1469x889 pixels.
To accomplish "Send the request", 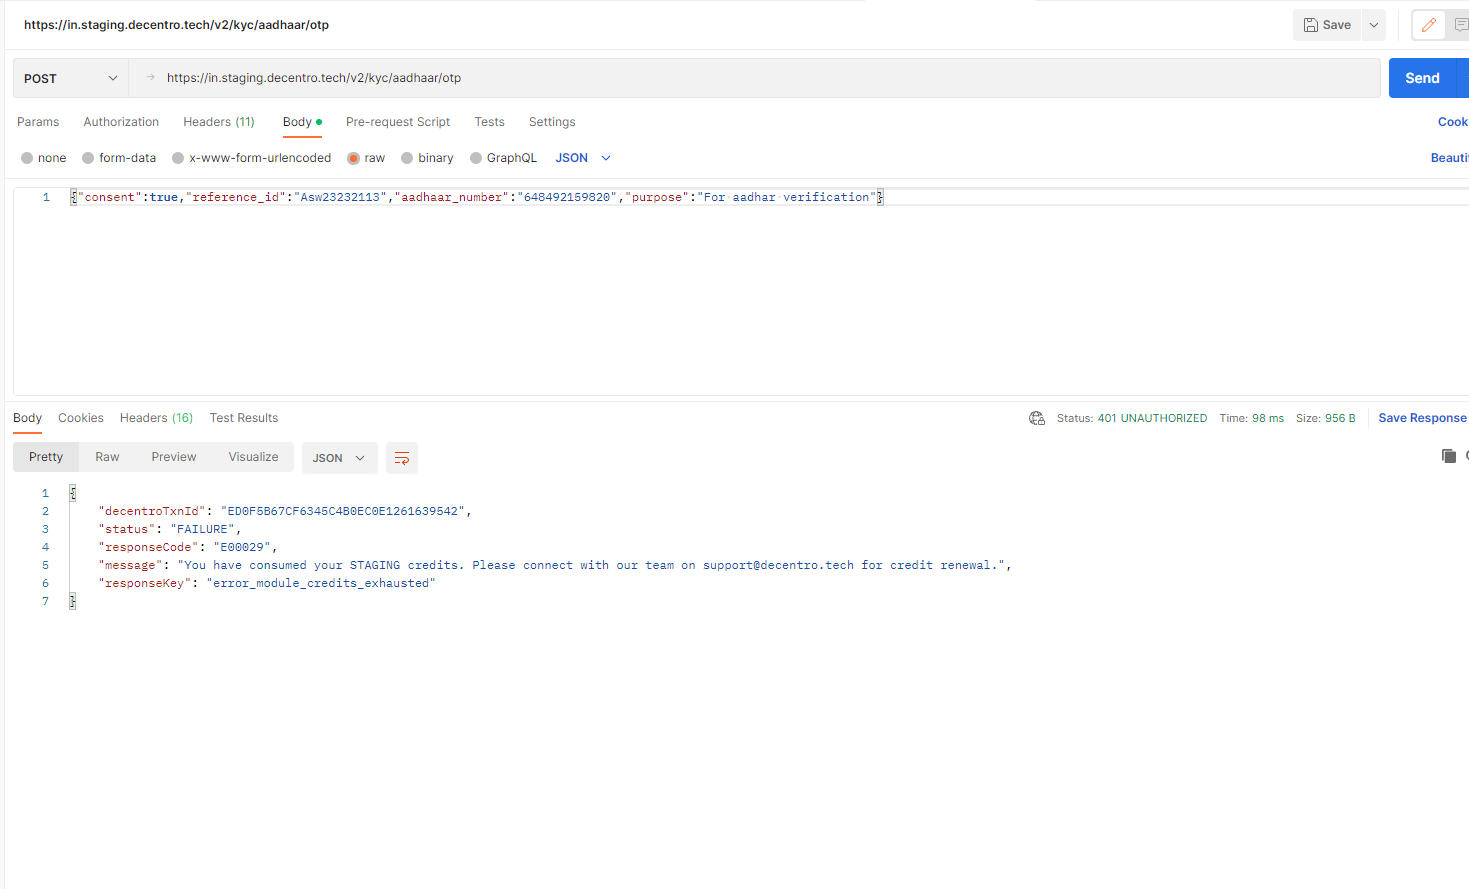I will (x=1422, y=78).
